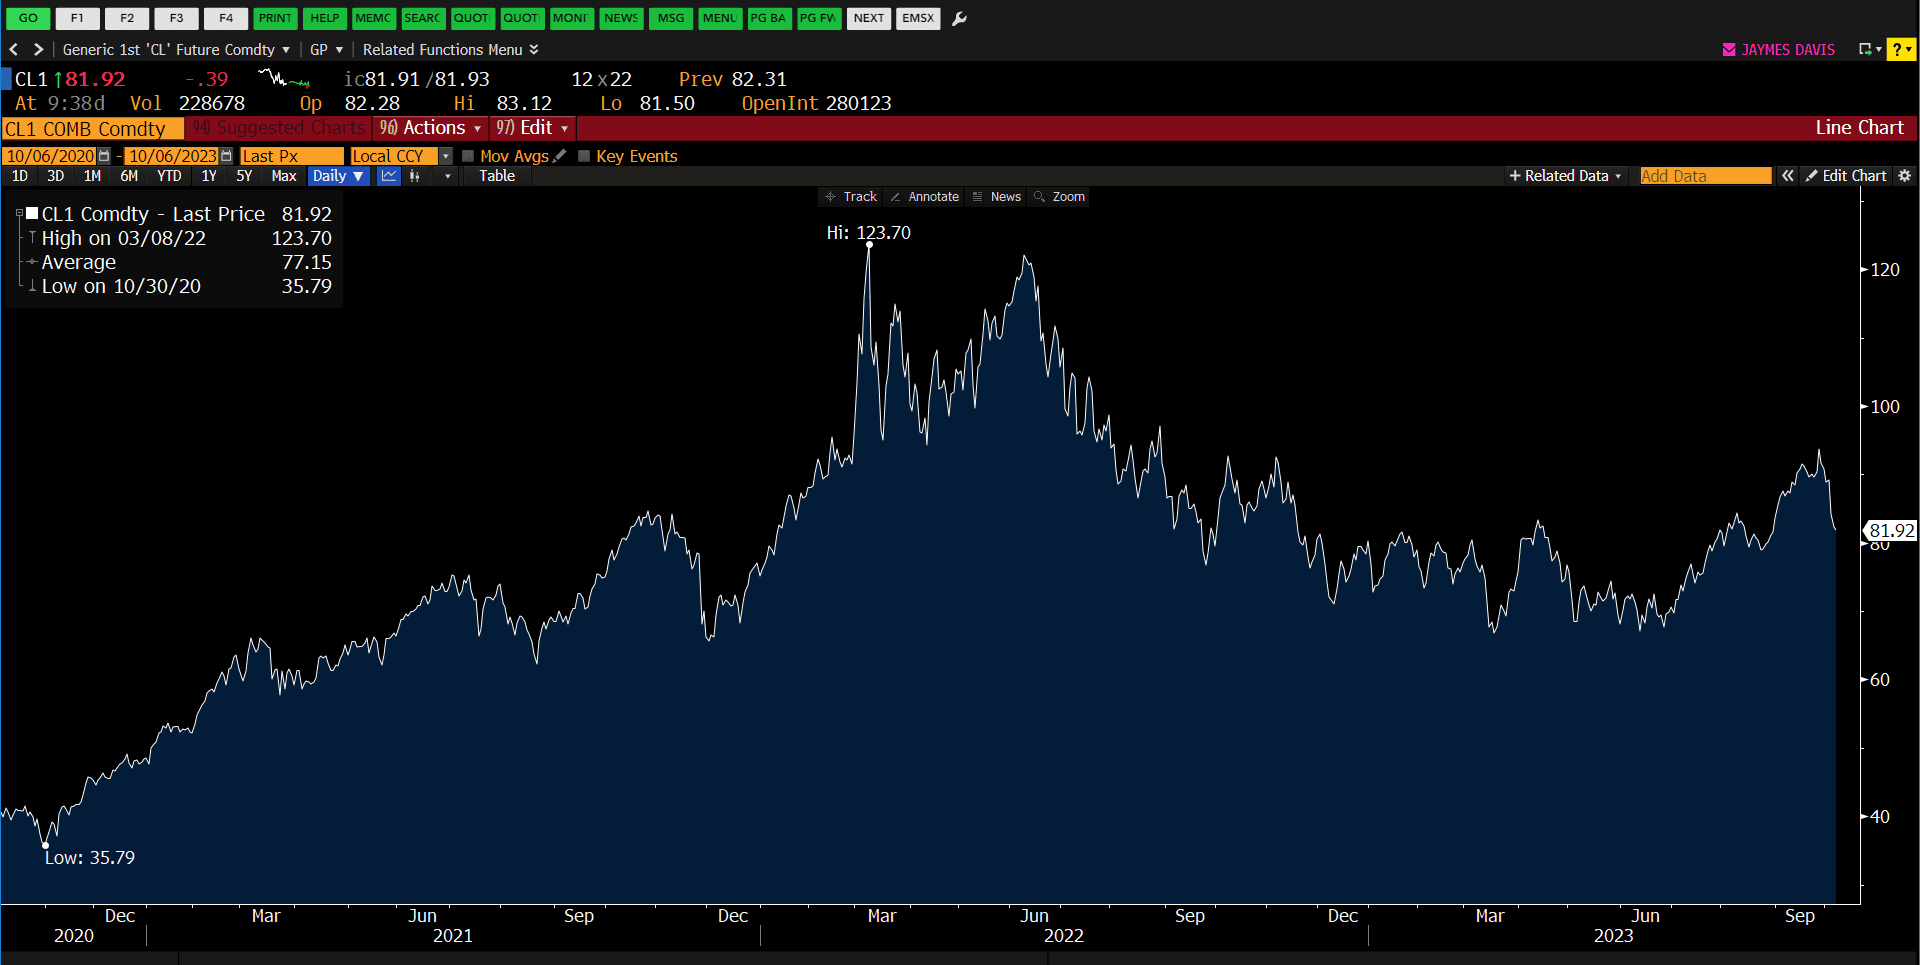Click the EMSX key button

coord(918,18)
